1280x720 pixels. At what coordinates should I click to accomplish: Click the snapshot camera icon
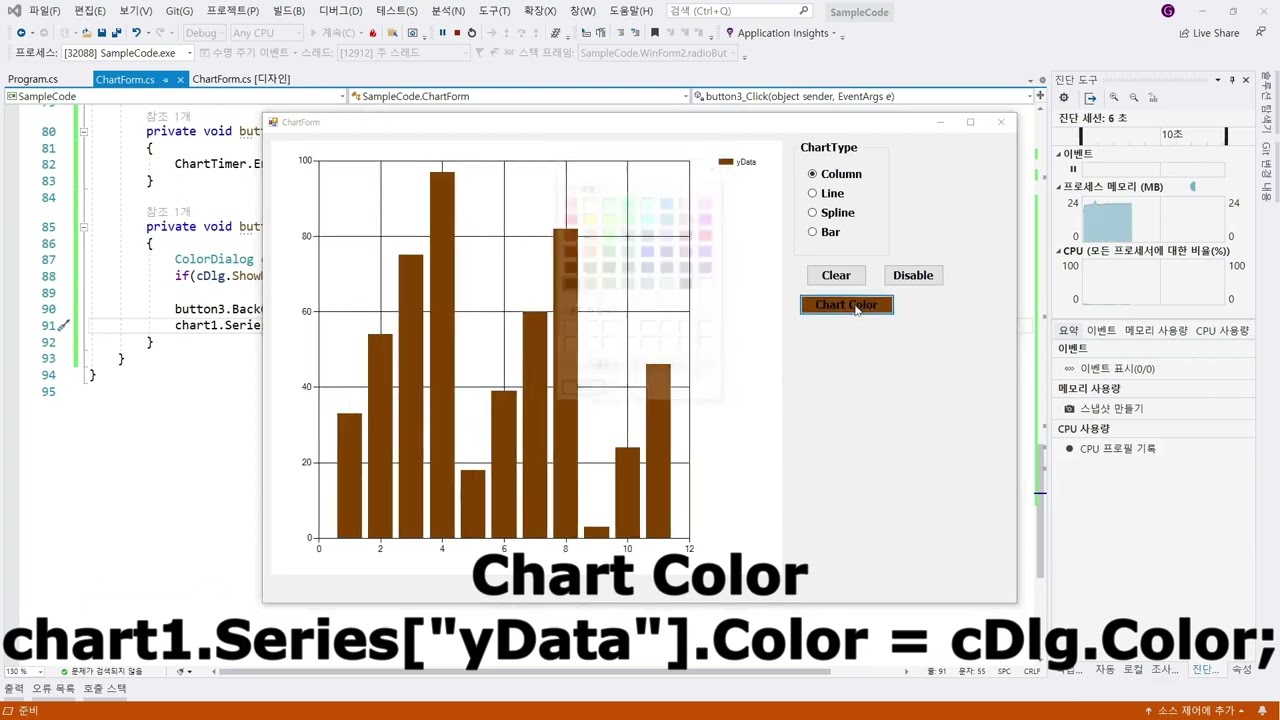(x=1069, y=409)
